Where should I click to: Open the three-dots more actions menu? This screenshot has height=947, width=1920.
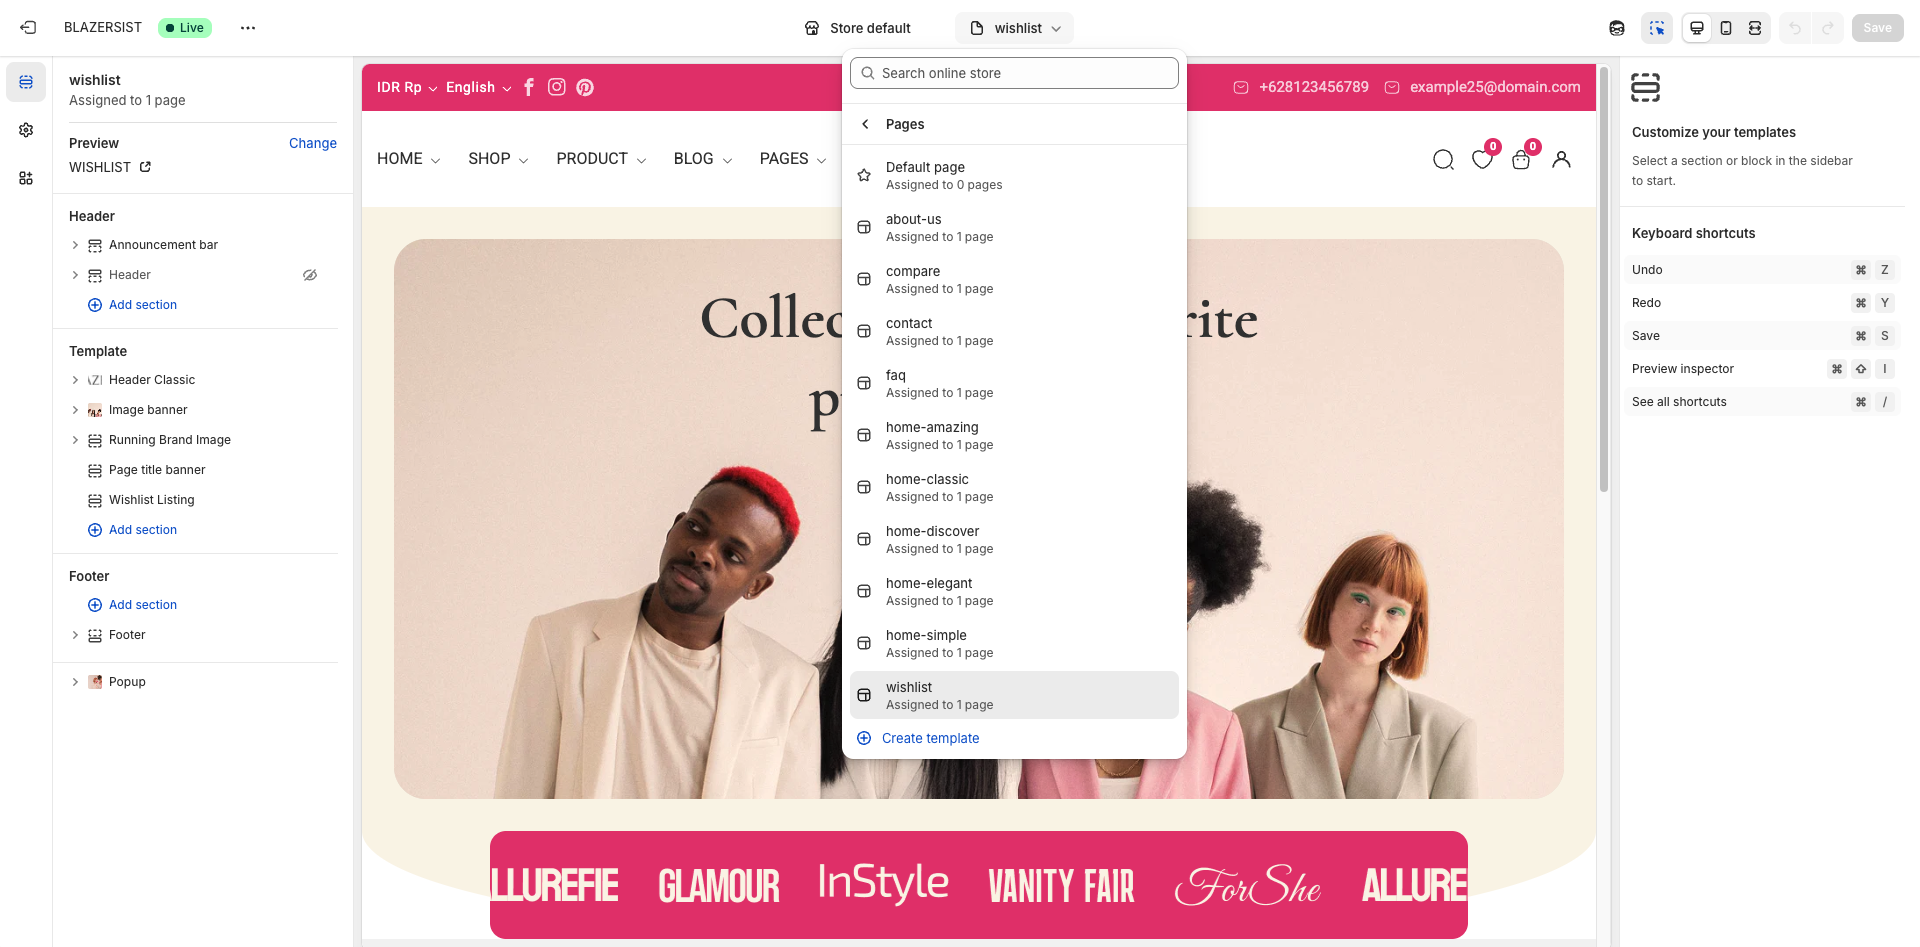pos(248,28)
